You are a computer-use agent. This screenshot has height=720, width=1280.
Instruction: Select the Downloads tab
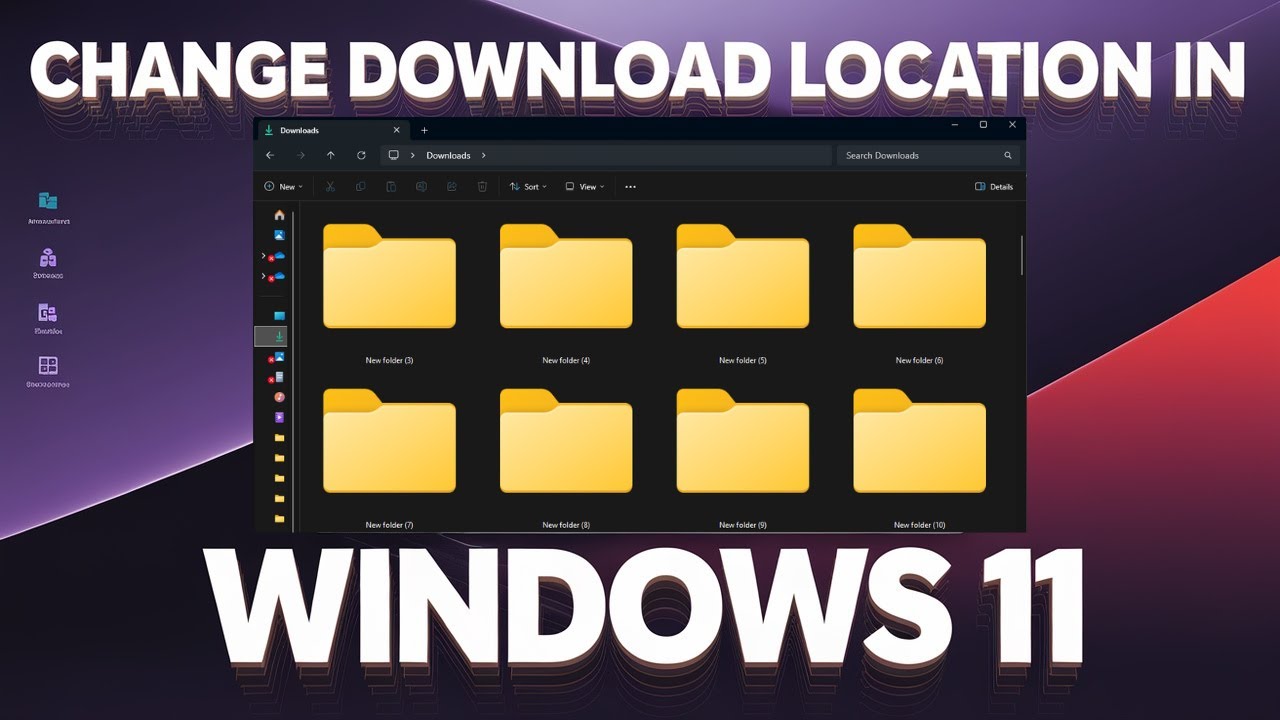click(332, 130)
